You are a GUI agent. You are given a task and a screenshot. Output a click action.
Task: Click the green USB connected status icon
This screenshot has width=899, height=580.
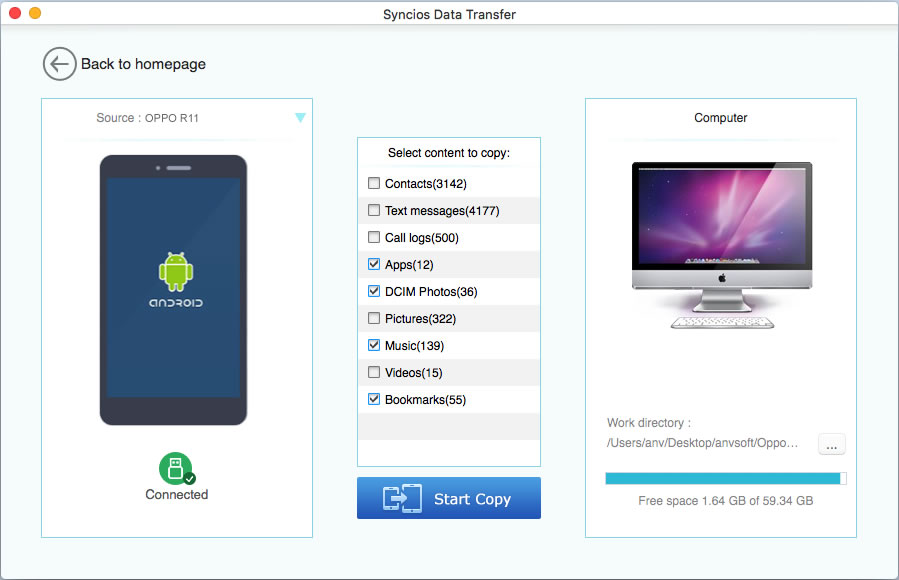click(176, 469)
